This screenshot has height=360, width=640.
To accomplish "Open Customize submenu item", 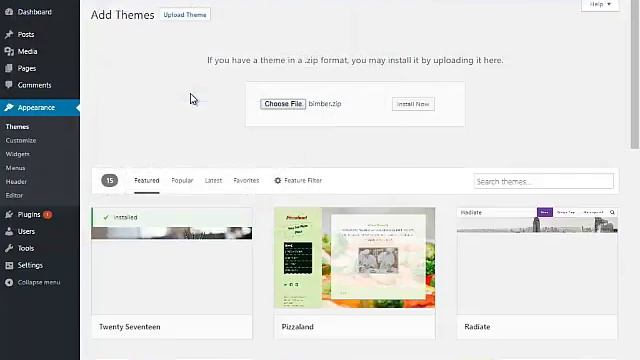I will pyautogui.click(x=21, y=140).
